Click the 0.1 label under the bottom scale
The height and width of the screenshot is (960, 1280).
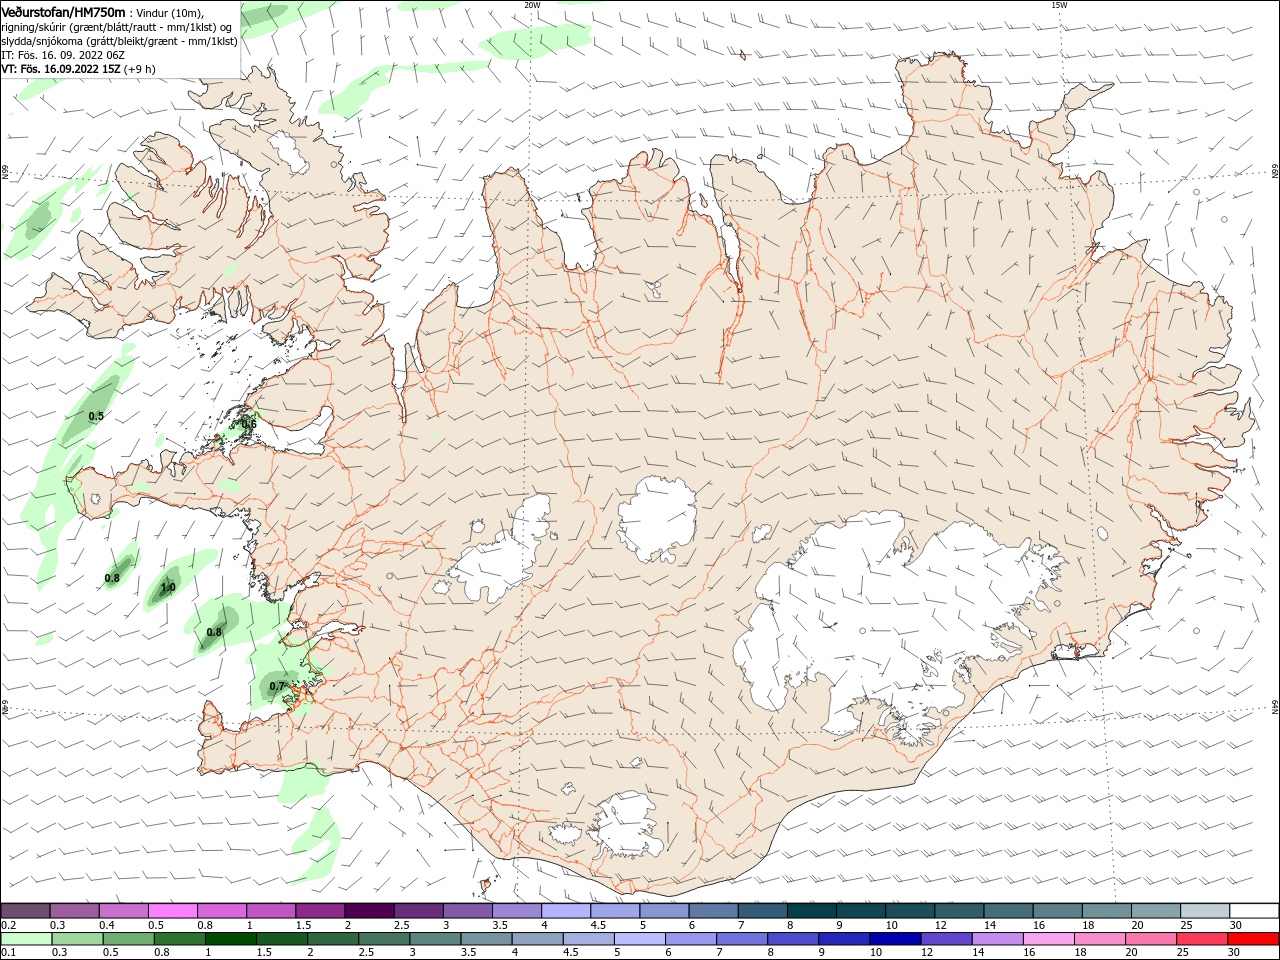tap(8, 953)
